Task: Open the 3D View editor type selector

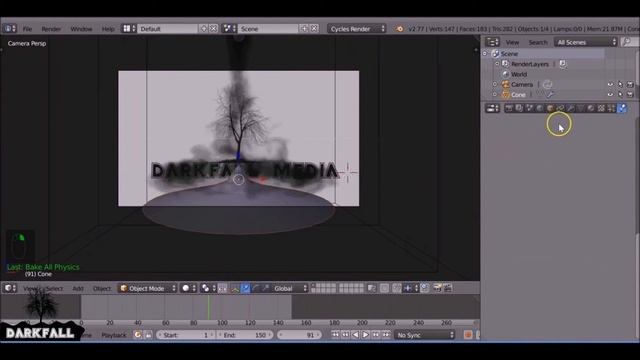Action: click(10, 288)
